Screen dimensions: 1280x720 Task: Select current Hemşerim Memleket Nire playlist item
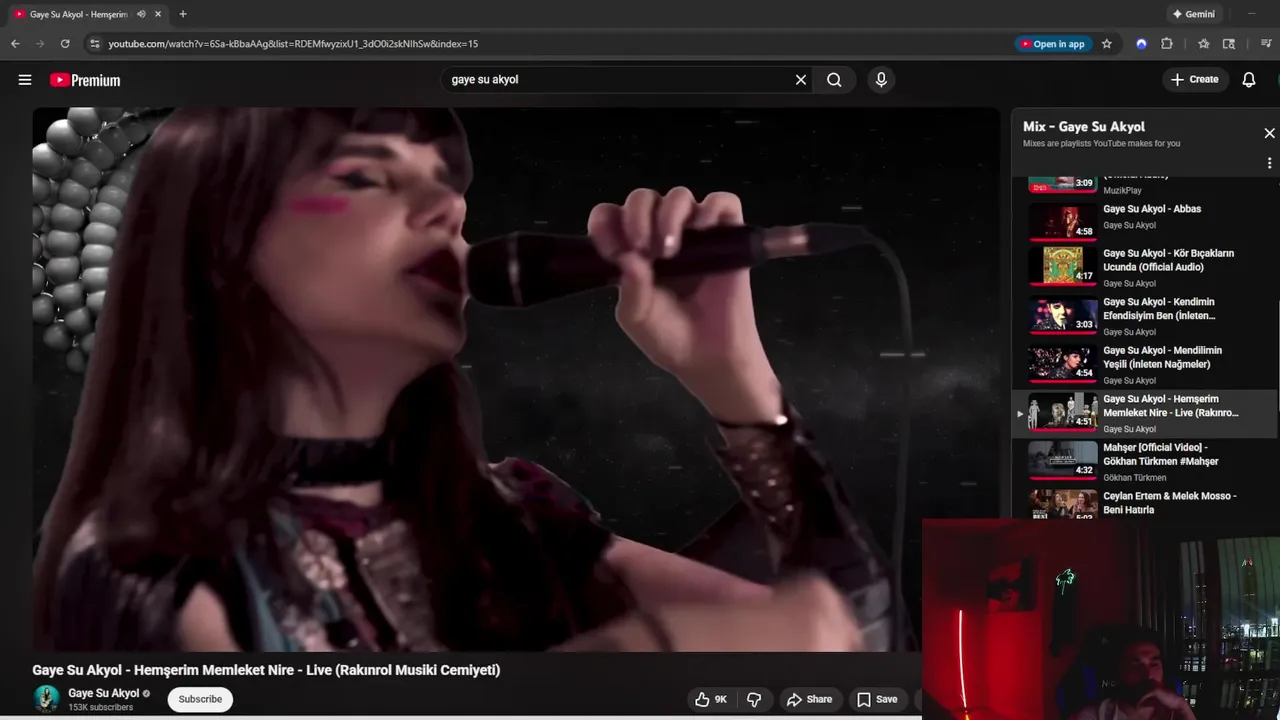tap(1144, 413)
